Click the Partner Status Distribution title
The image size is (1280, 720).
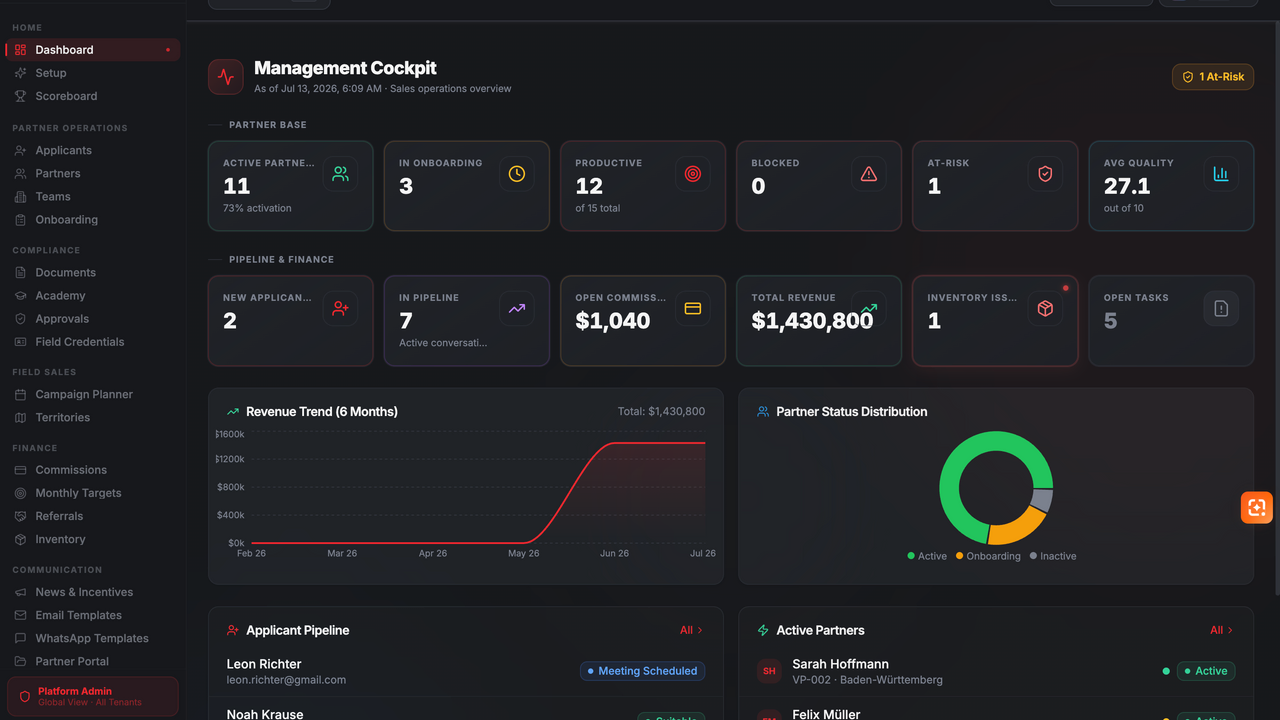(852, 411)
